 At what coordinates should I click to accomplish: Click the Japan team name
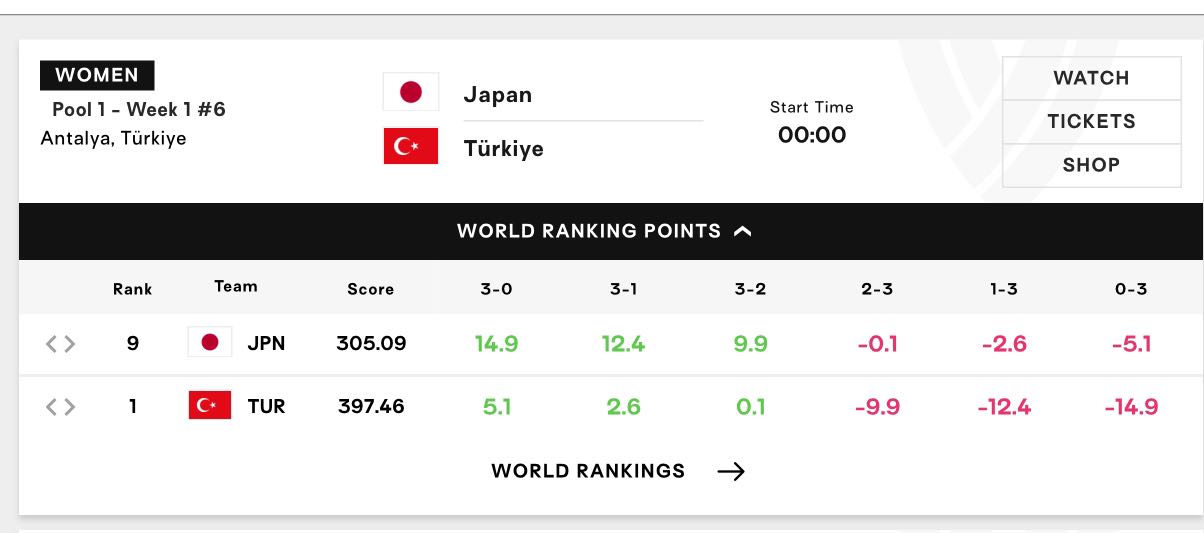497,95
